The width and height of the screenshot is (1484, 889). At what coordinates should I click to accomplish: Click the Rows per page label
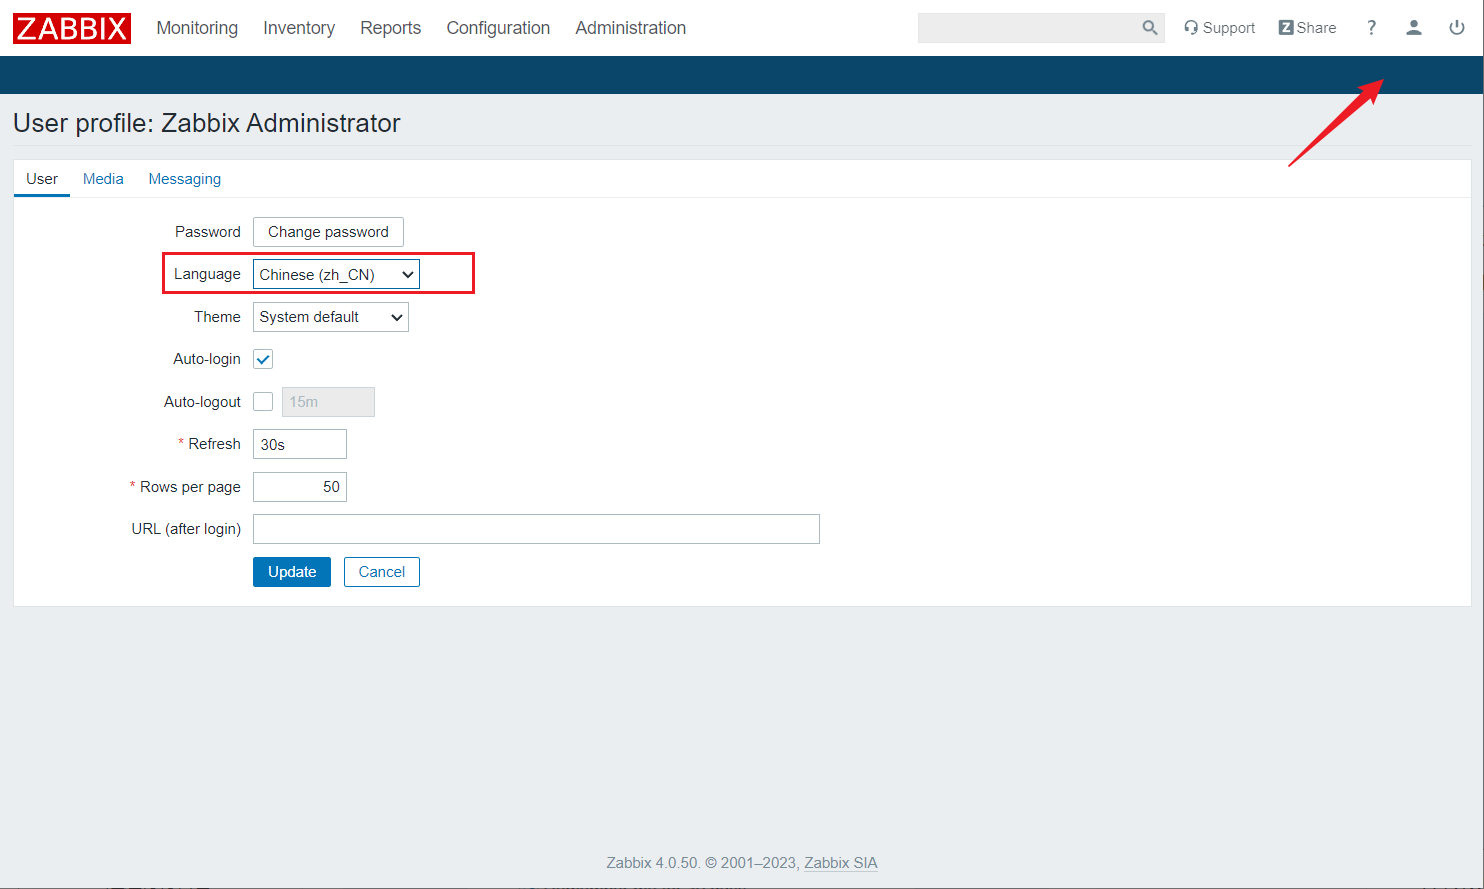(x=190, y=487)
